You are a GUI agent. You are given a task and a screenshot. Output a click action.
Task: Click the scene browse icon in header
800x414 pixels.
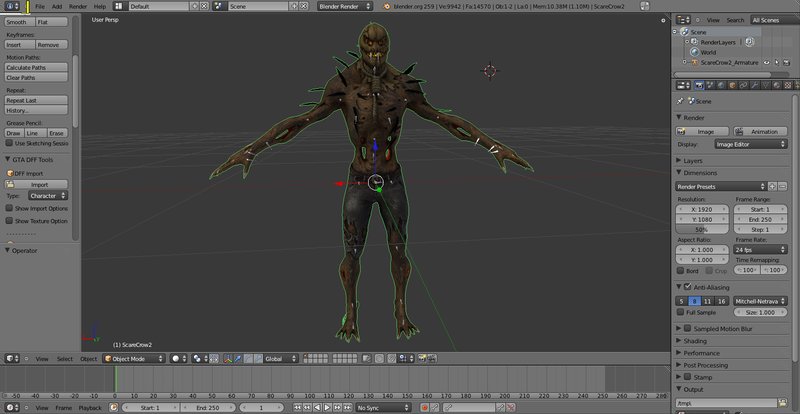coord(219,6)
